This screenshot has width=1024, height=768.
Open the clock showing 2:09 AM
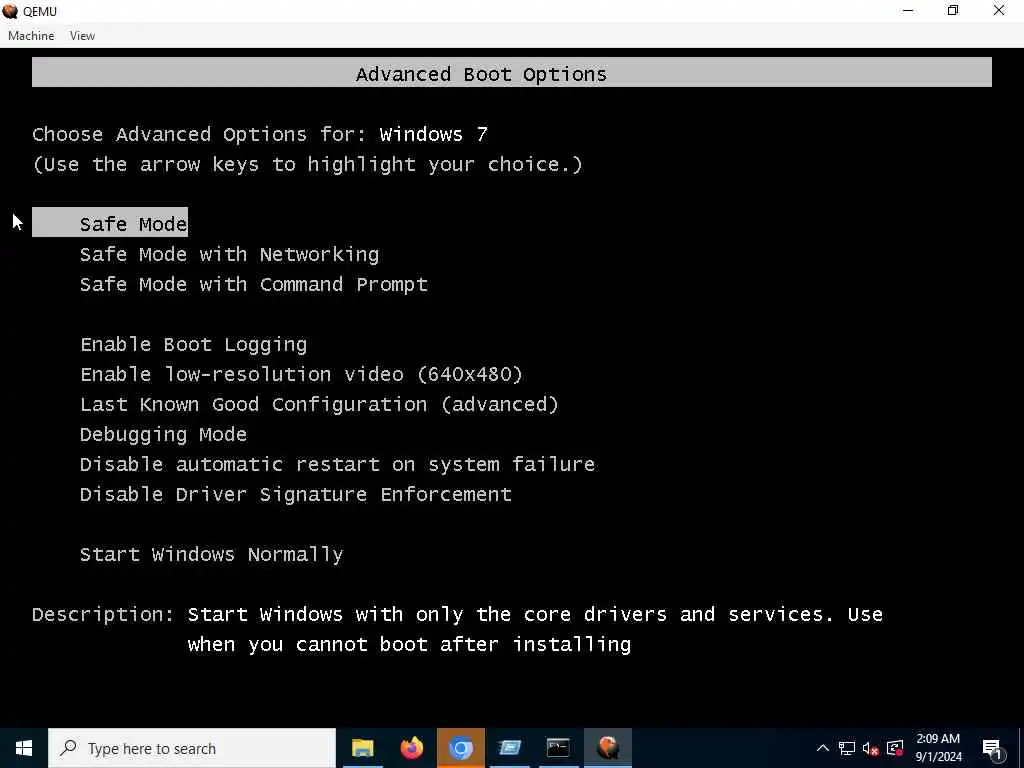click(x=938, y=748)
